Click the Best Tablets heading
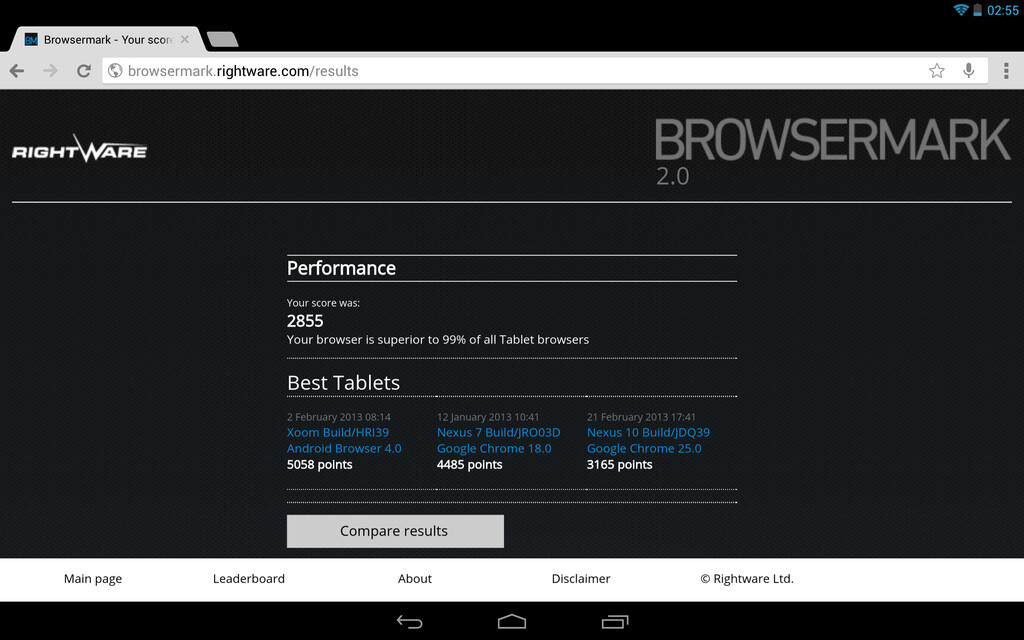 (344, 383)
